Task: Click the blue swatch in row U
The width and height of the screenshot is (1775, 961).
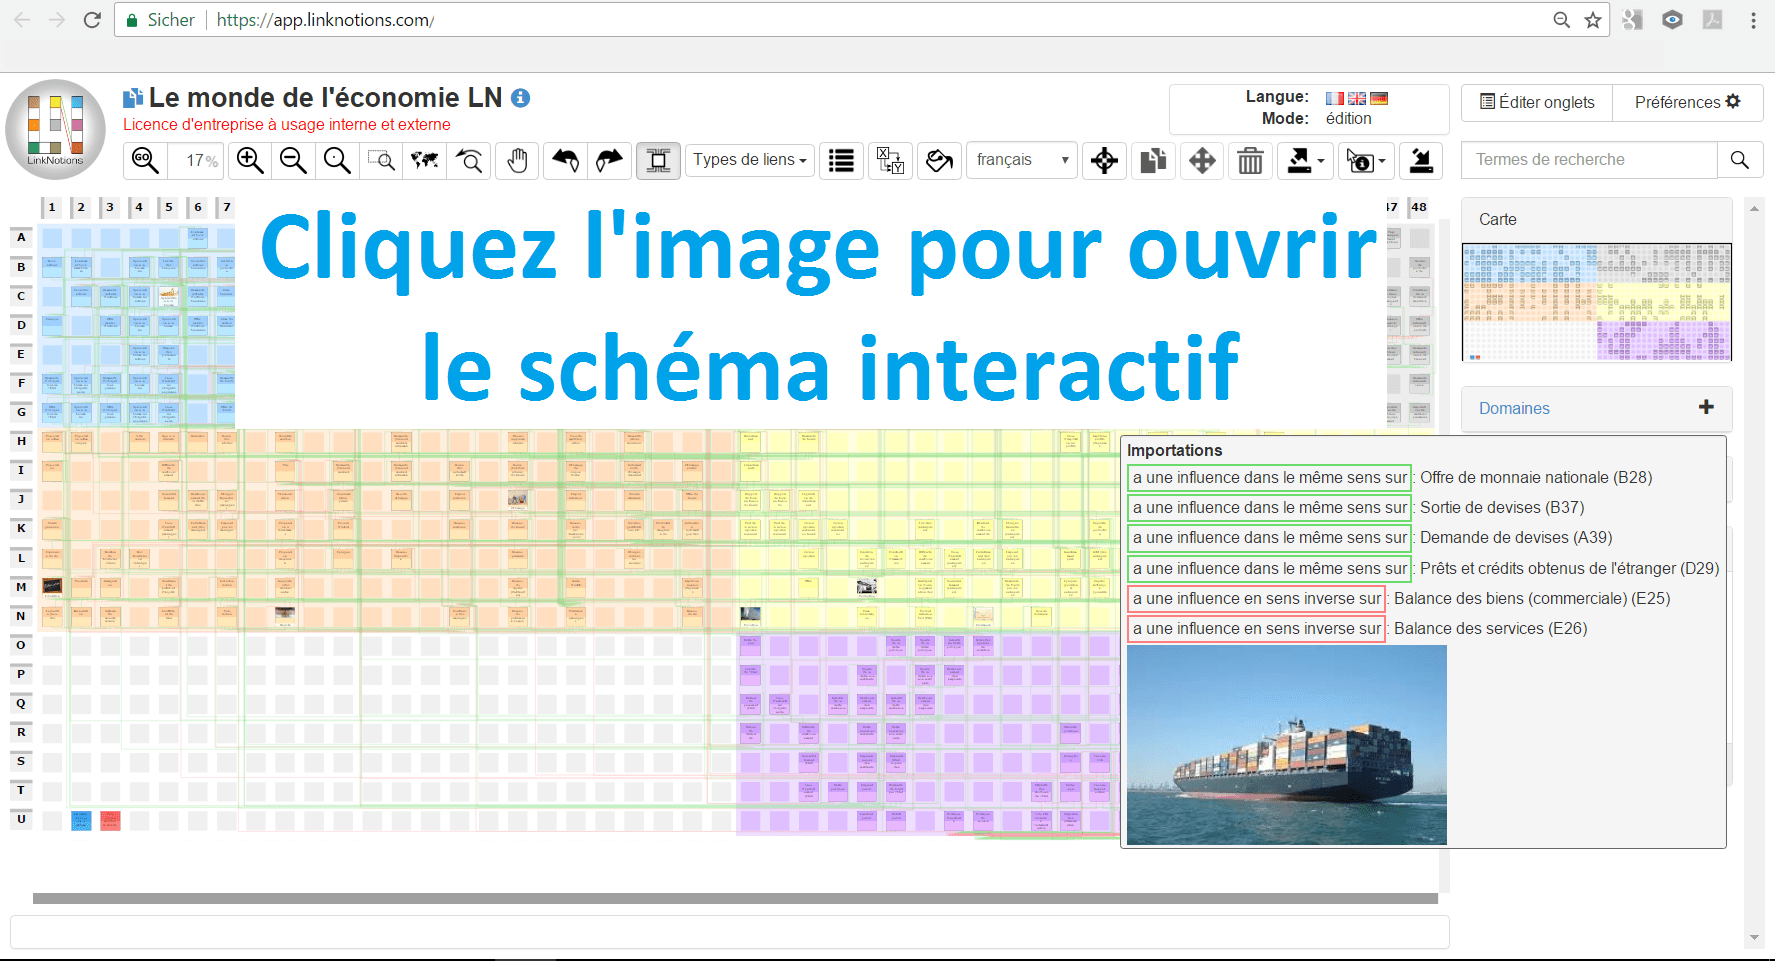Action: point(81,821)
